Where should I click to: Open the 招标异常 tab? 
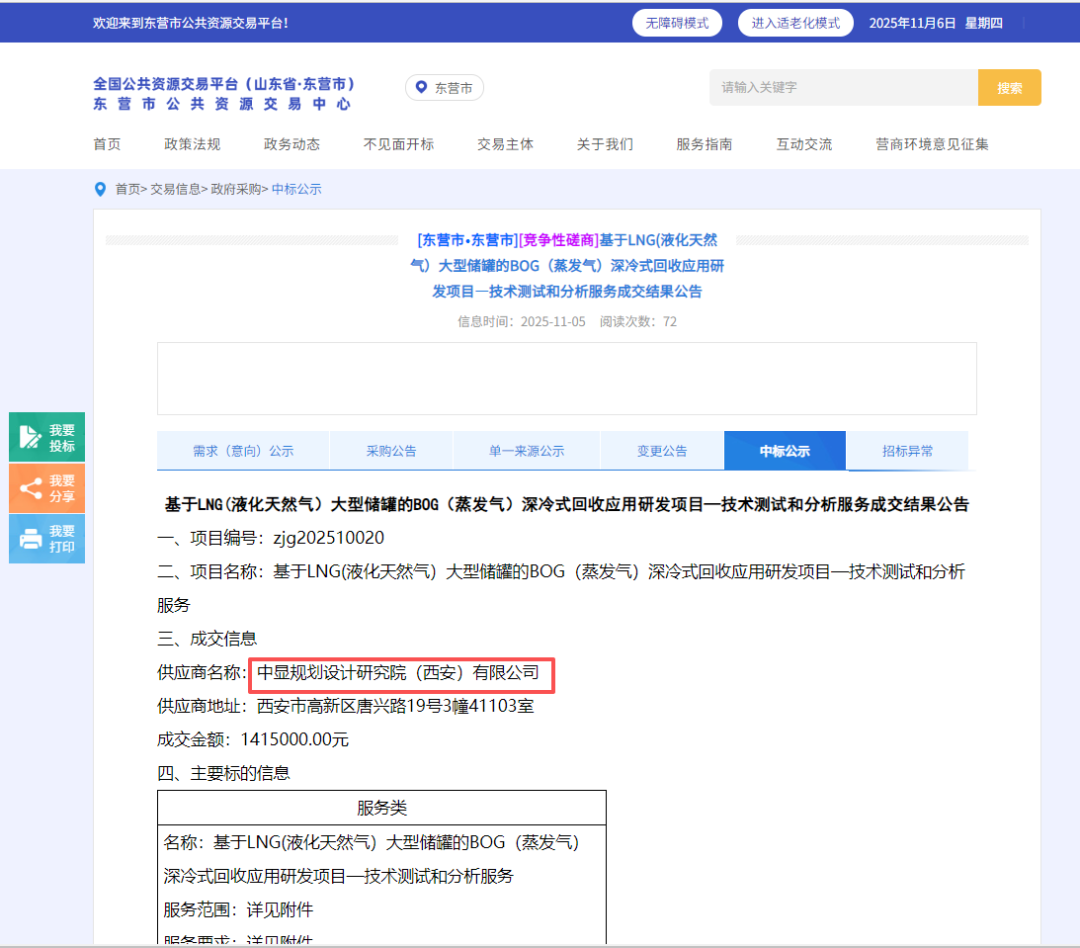pos(907,451)
